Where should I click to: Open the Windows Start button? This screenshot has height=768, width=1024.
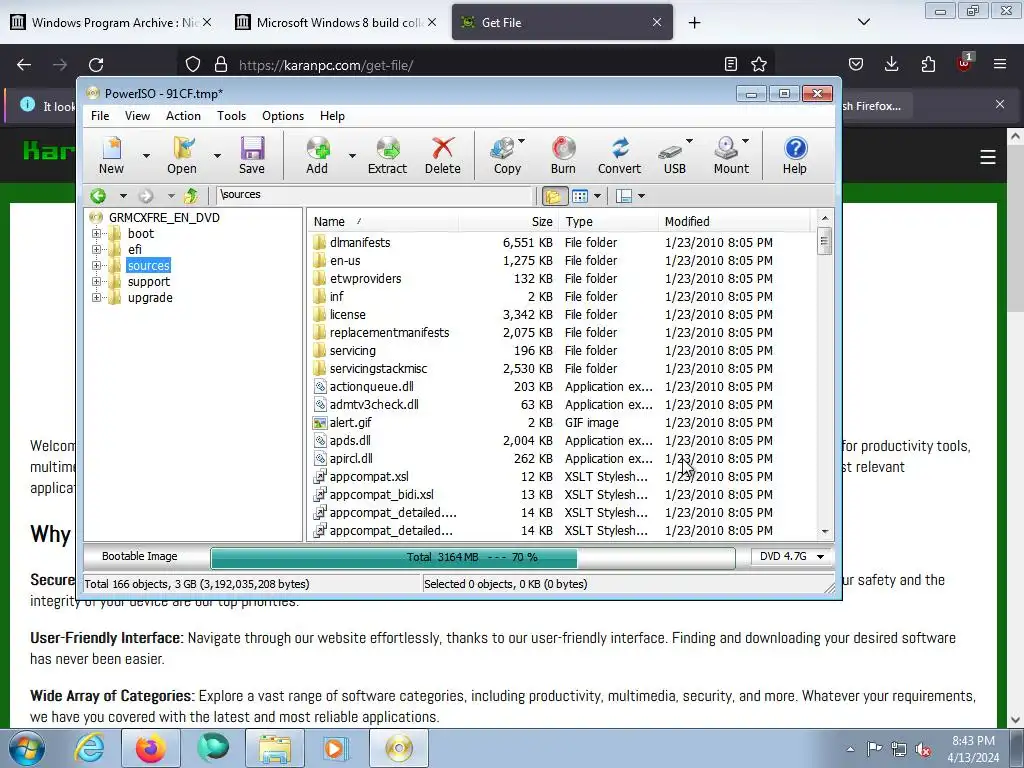[x=27, y=748]
